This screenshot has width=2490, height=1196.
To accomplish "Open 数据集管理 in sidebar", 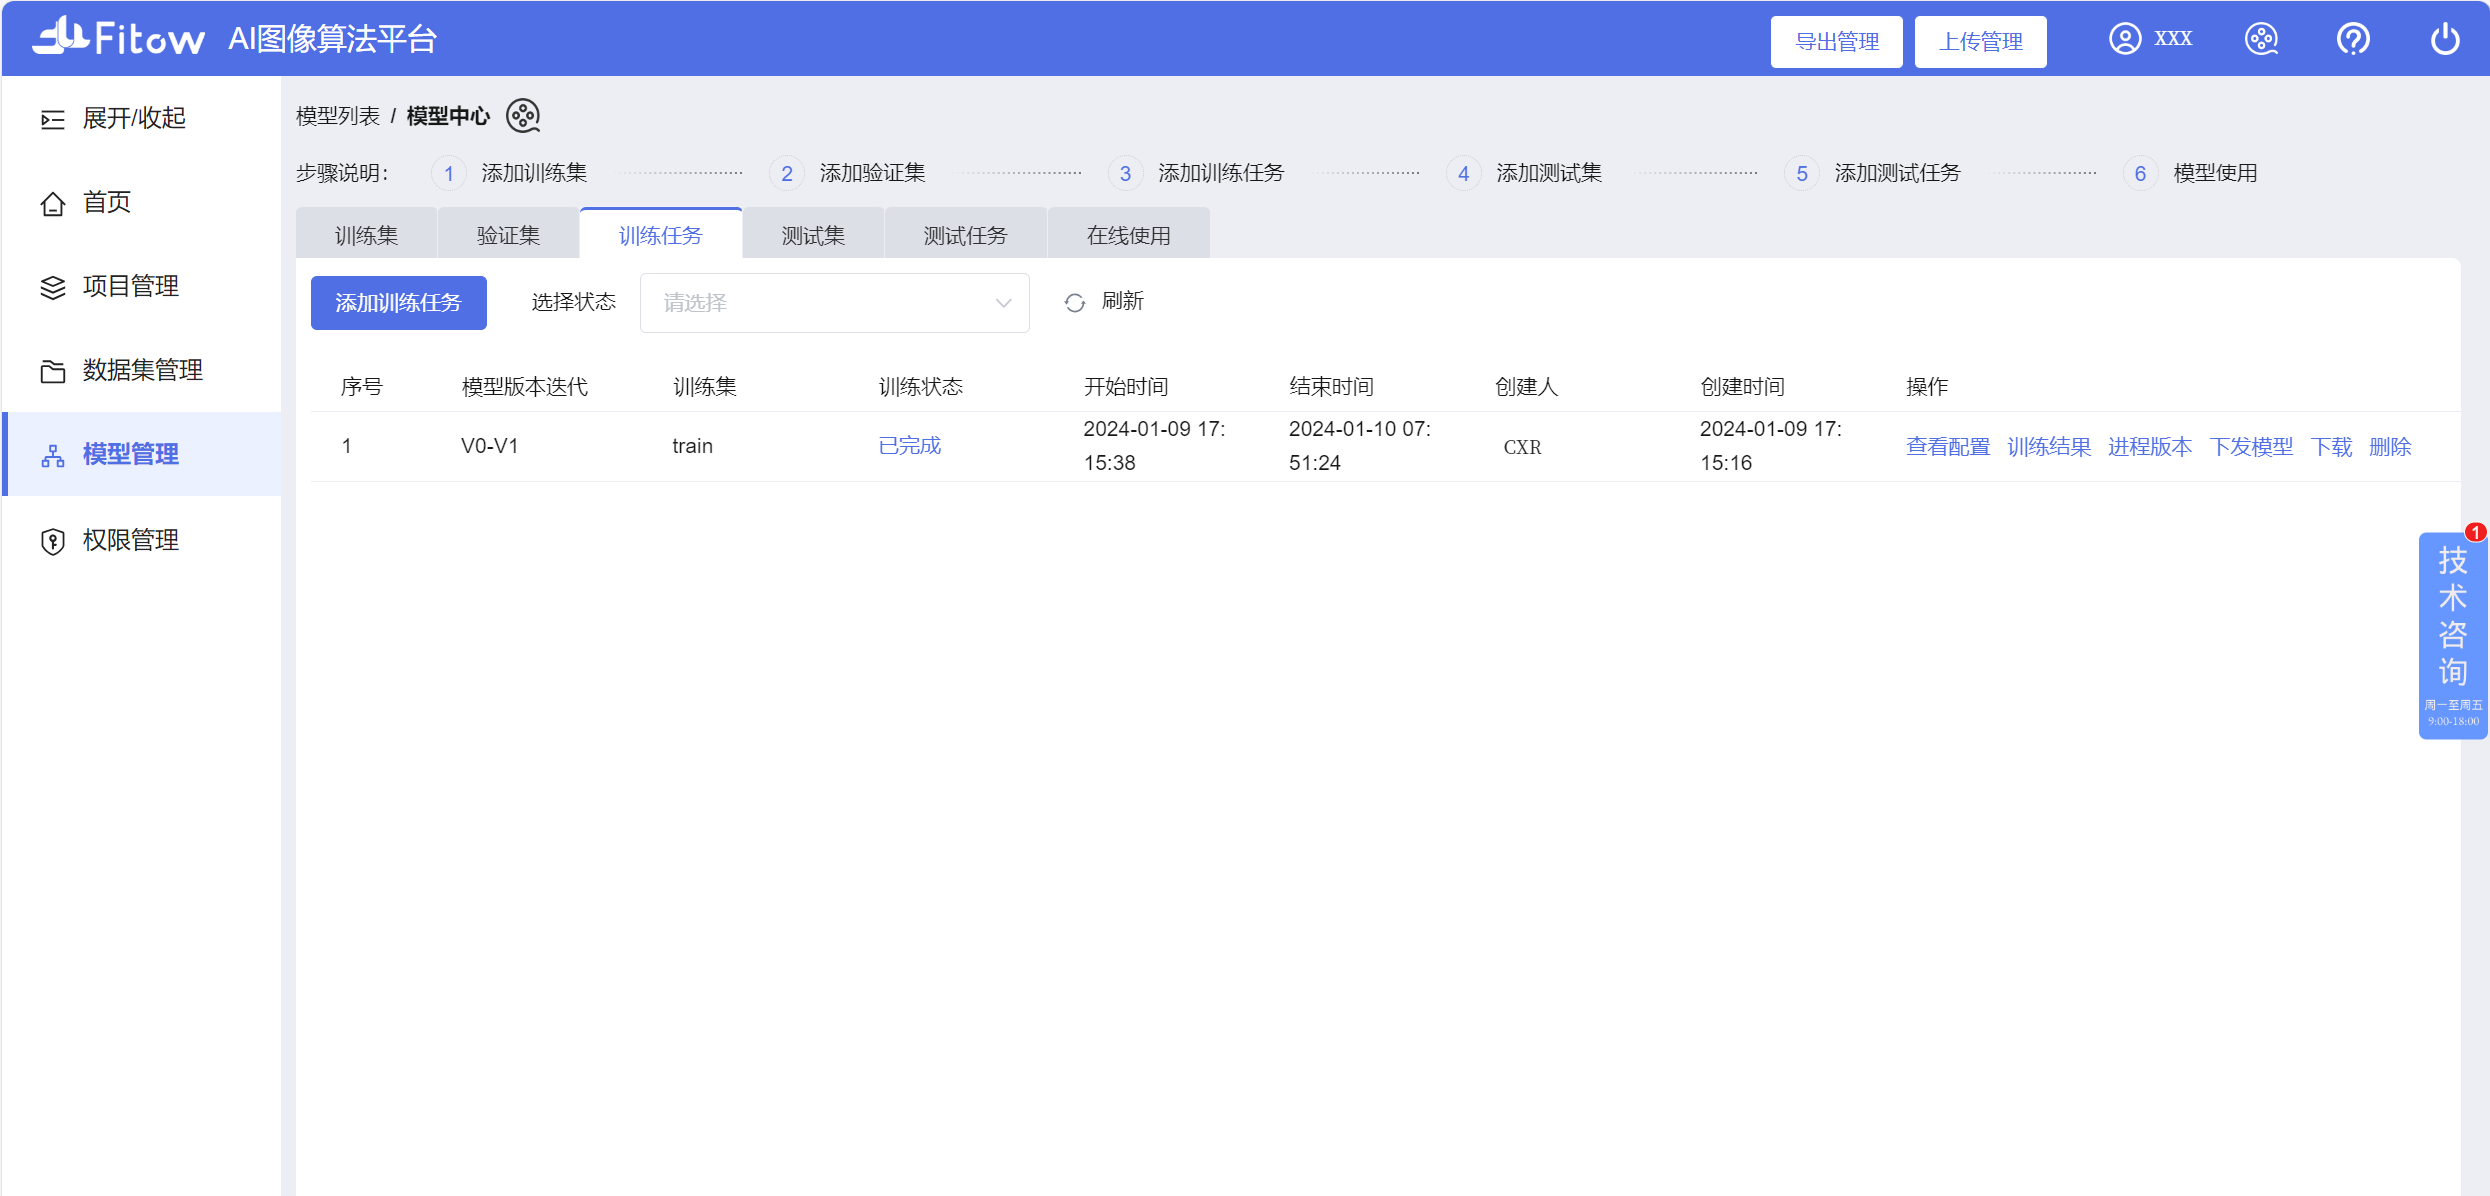I will coord(143,370).
